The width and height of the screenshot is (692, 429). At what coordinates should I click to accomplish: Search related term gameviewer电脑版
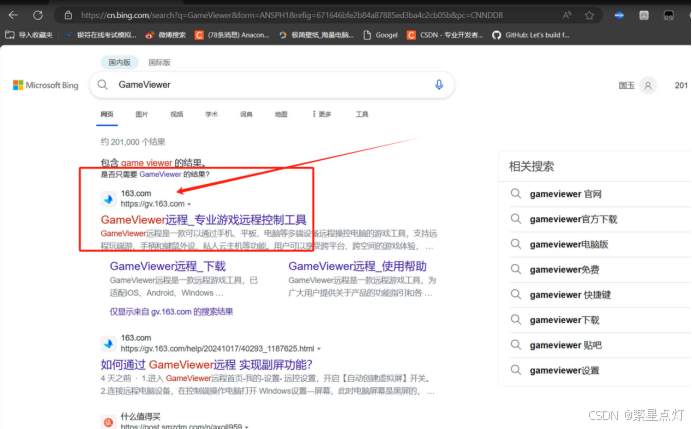tap(569, 244)
